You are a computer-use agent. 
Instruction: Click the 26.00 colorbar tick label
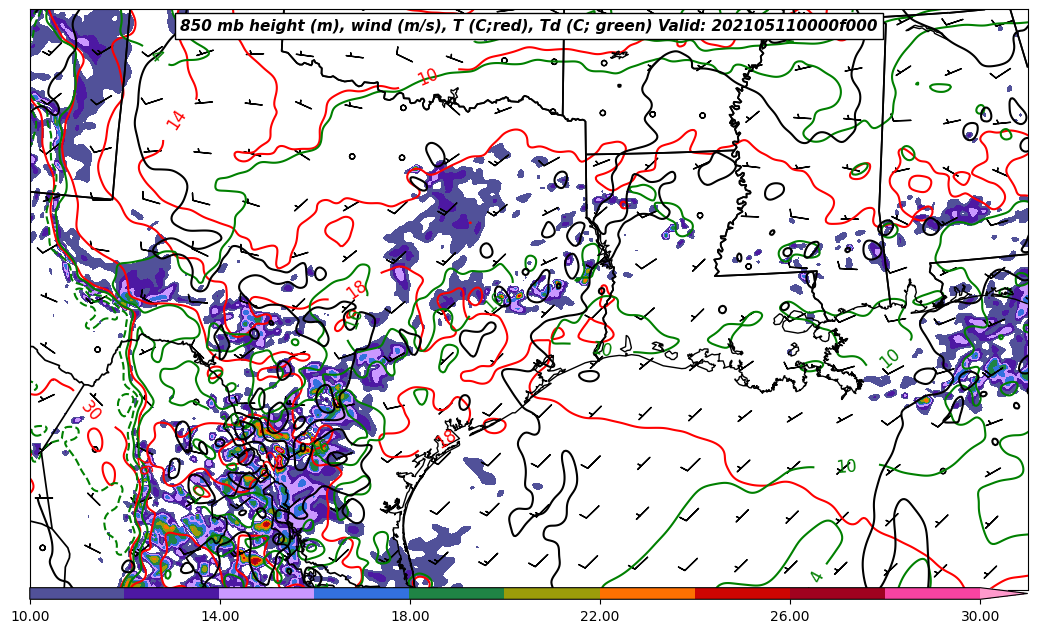point(790,616)
